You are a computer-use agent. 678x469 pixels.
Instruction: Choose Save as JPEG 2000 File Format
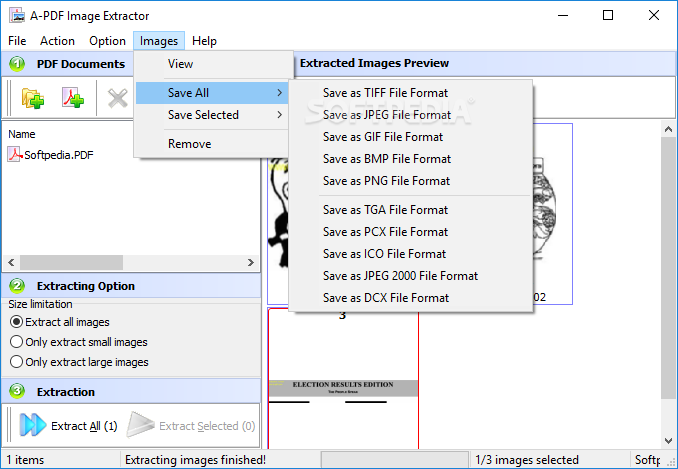[410, 276]
